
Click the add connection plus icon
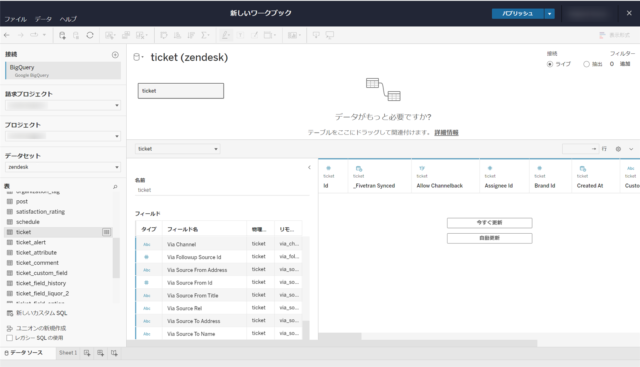[115, 55]
